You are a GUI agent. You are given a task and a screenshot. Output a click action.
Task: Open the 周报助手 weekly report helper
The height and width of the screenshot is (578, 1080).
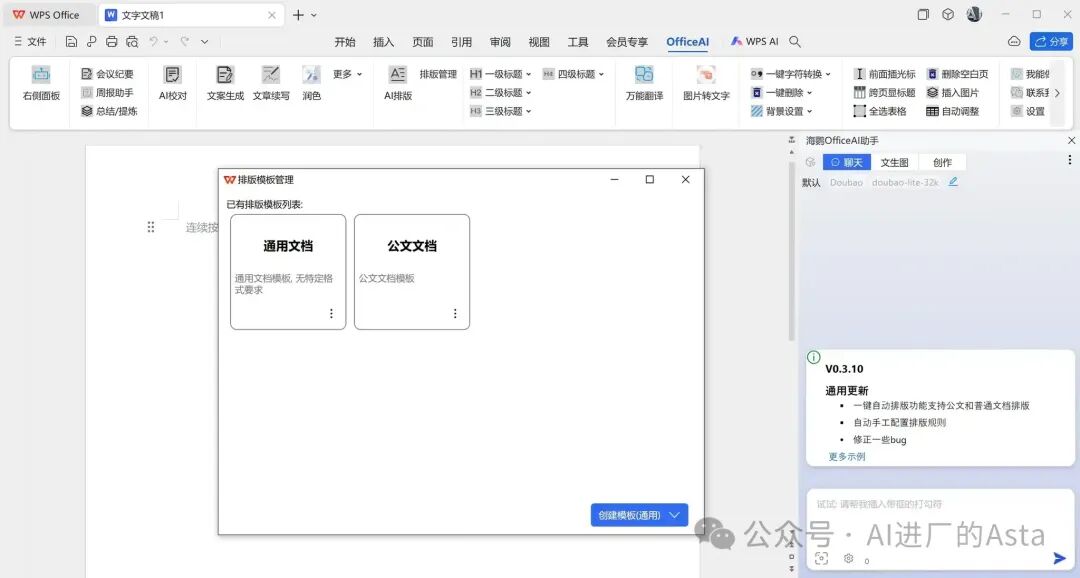coord(107,92)
